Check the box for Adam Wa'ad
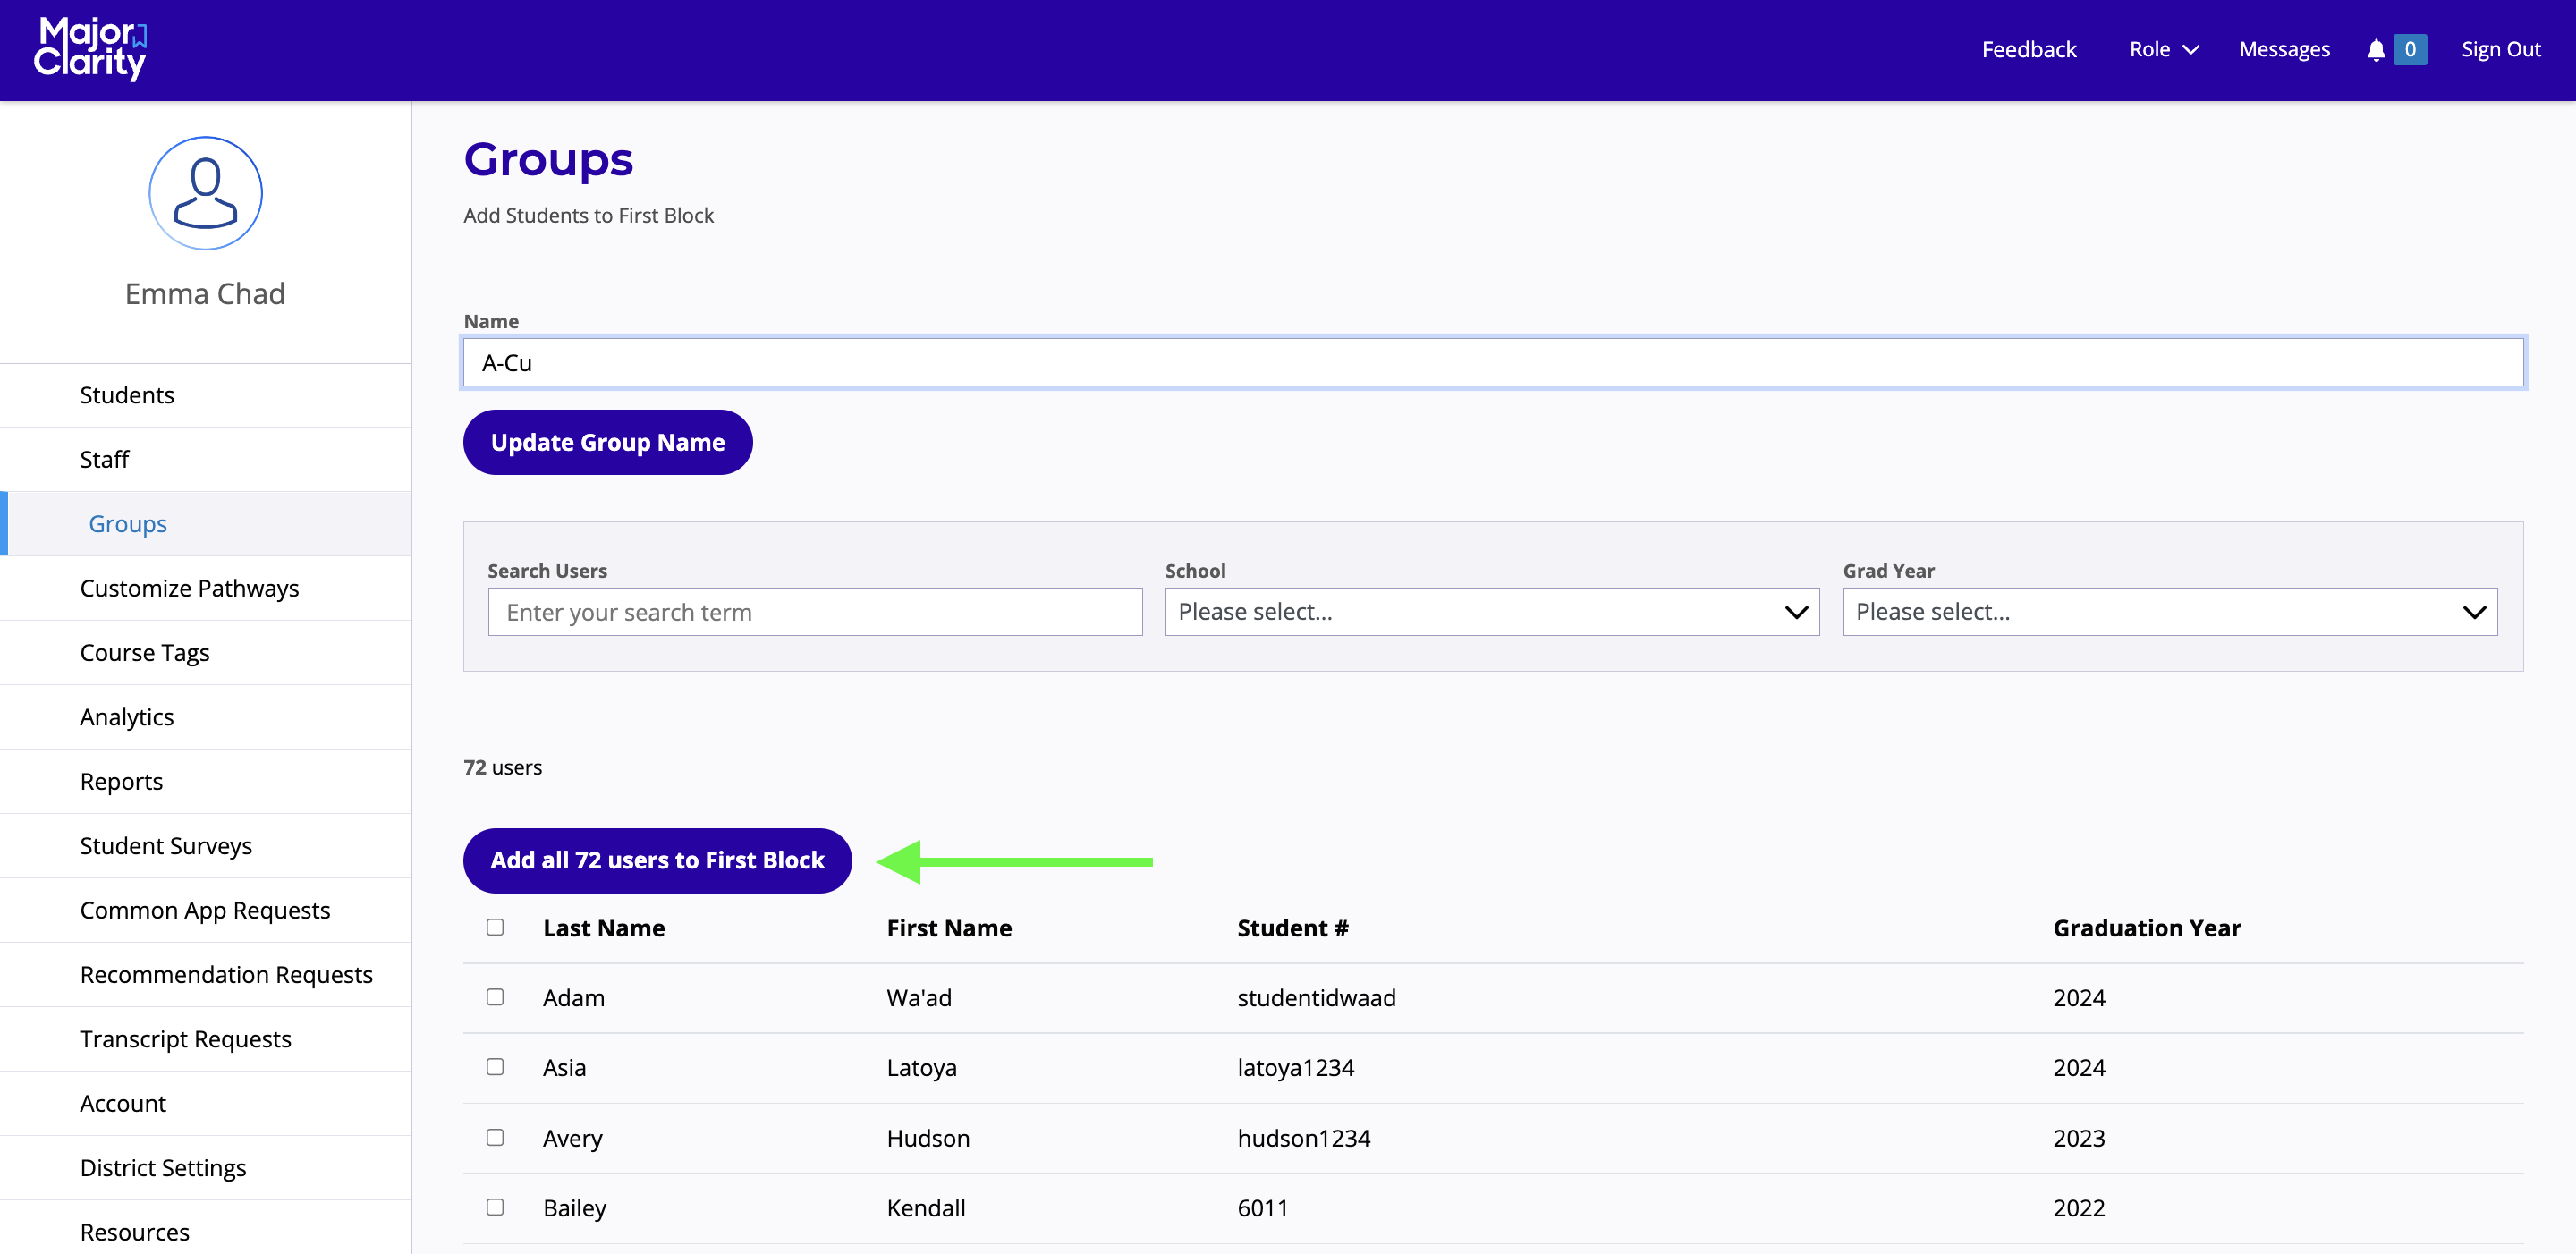The height and width of the screenshot is (1254, 2576). pos(495,997)
